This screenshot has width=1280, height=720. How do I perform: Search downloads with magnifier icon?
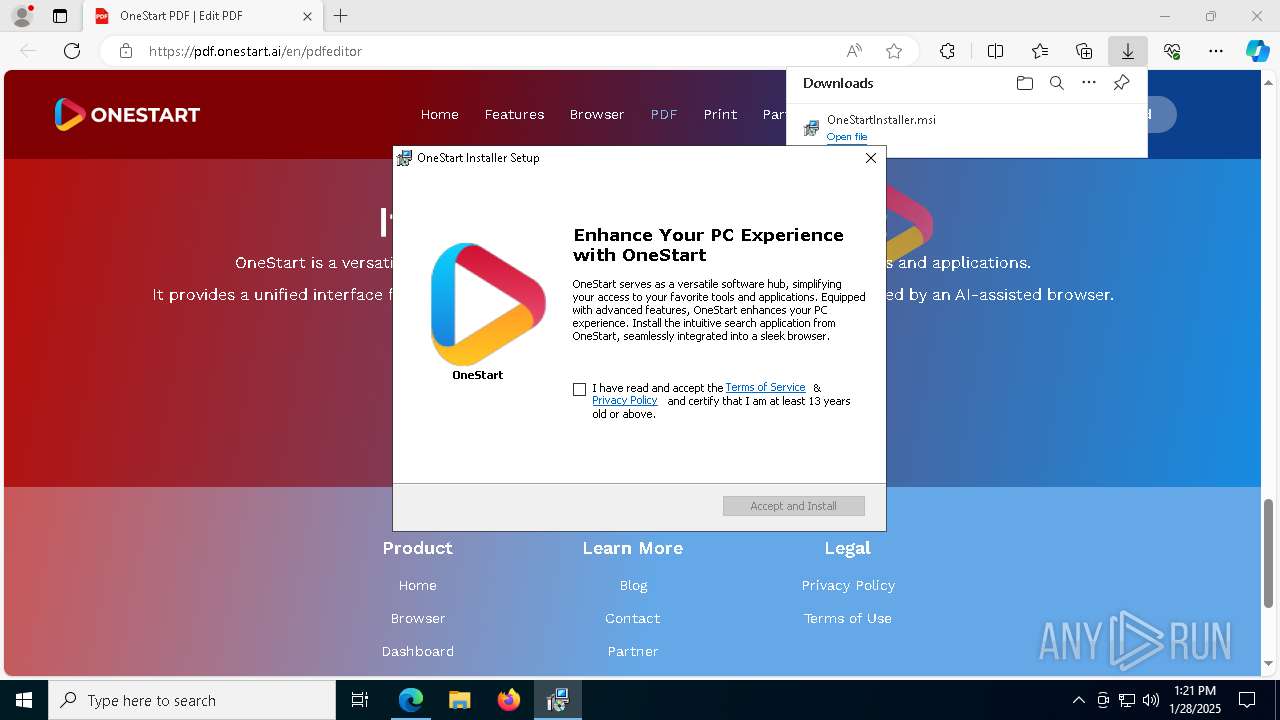pos(1056,83)
